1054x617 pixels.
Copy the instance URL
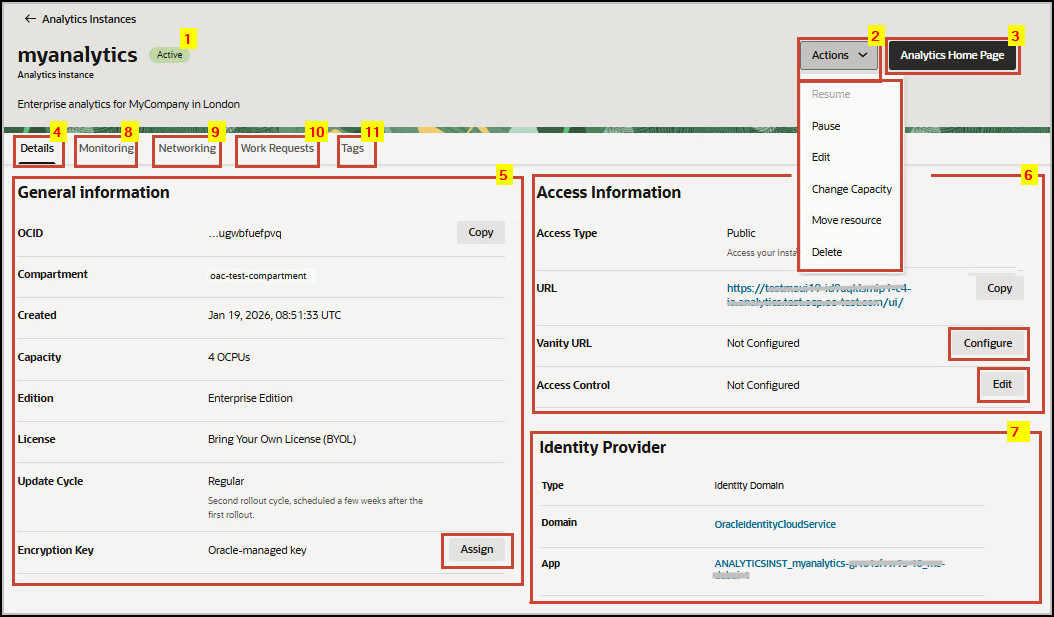pyautogui.click(x=1000, y=288)
